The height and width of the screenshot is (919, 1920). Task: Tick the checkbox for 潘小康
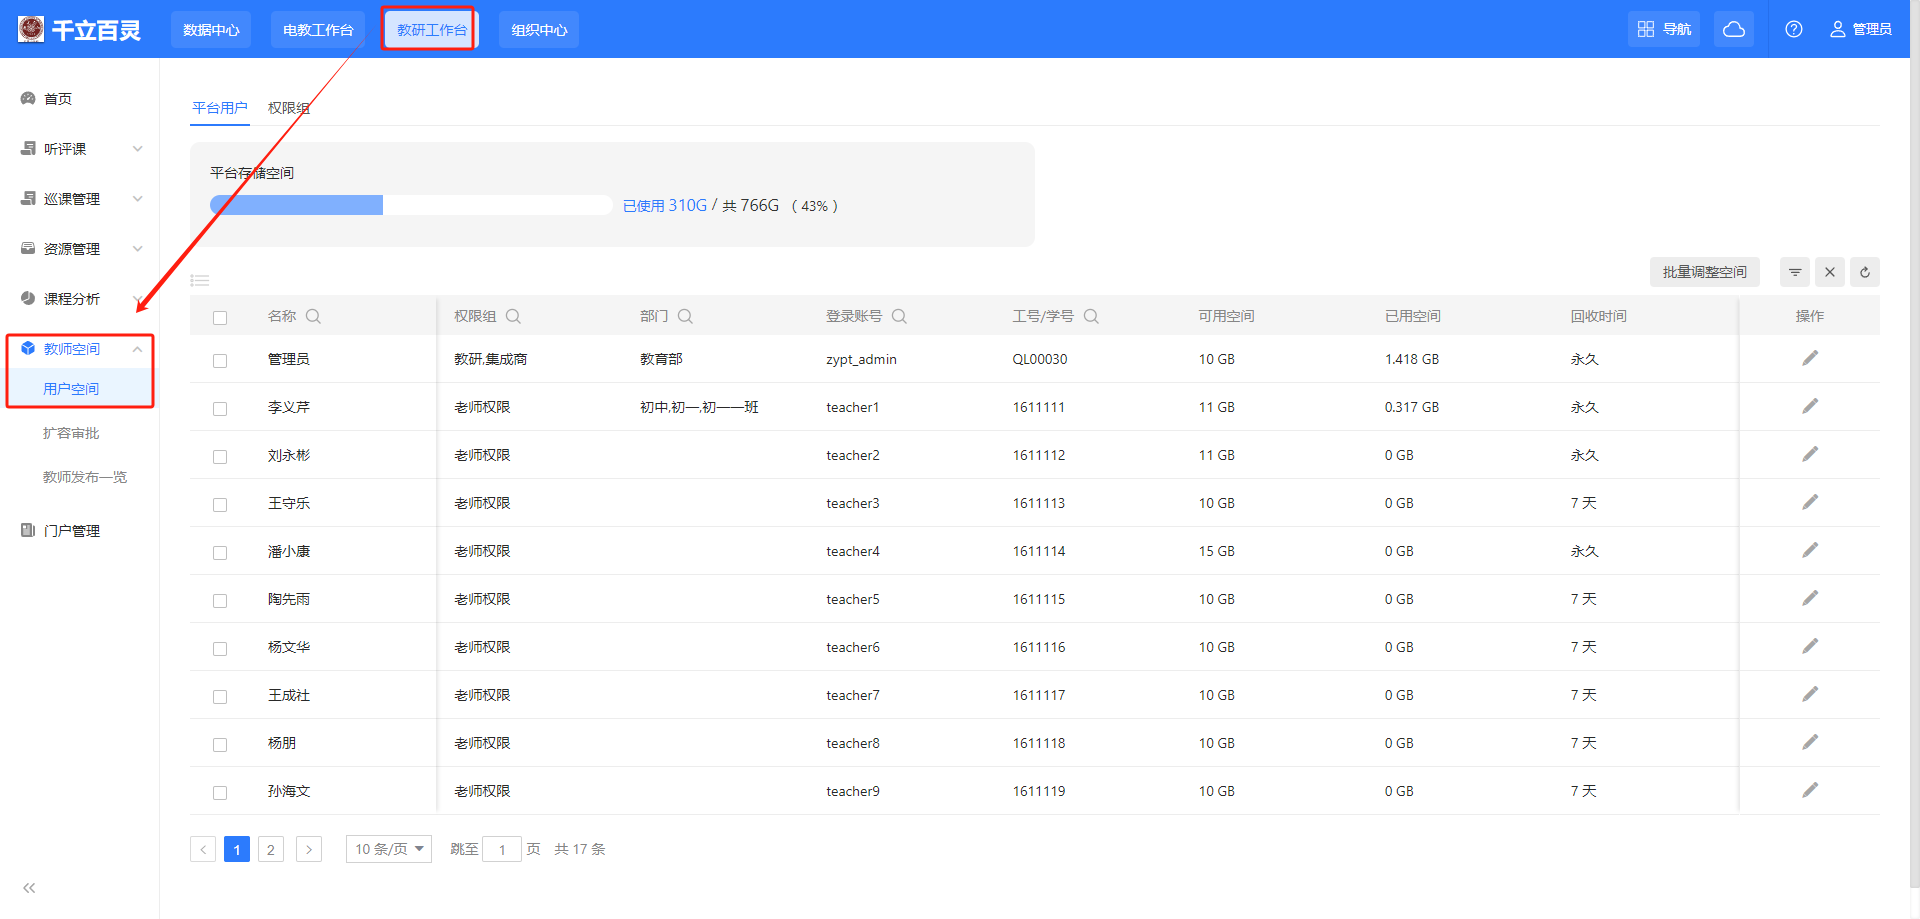(220, 553)
